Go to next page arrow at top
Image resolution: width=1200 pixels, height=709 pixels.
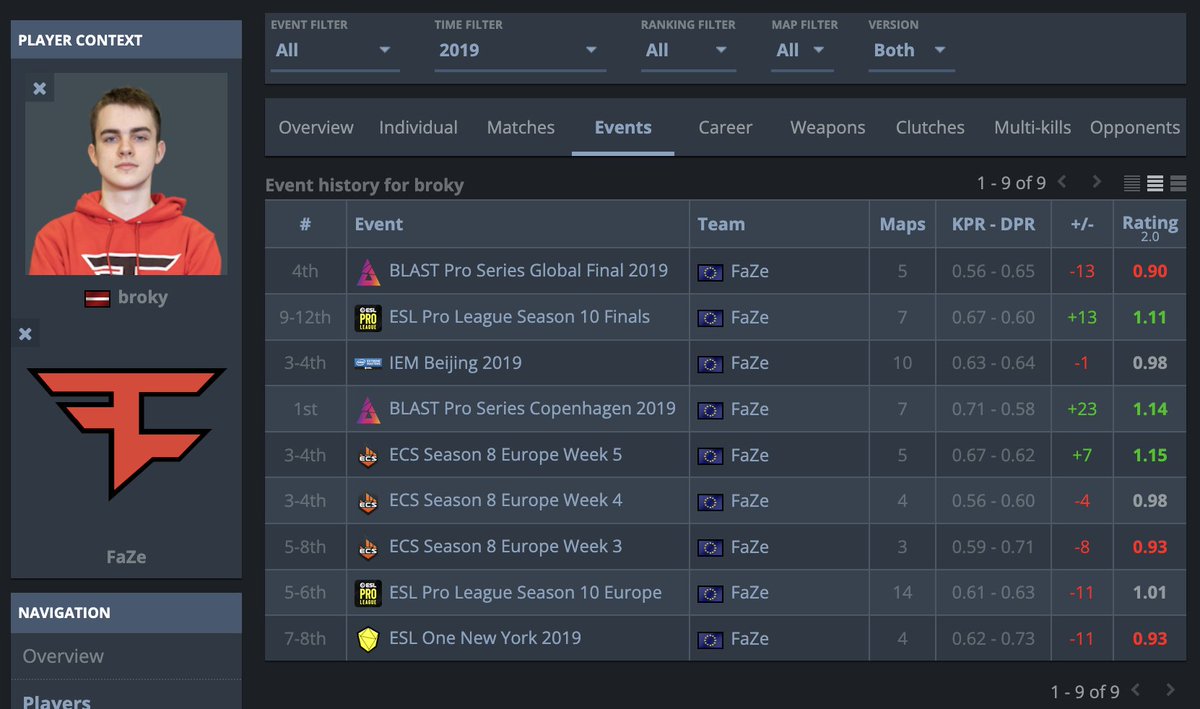(x=1097, y=182)
